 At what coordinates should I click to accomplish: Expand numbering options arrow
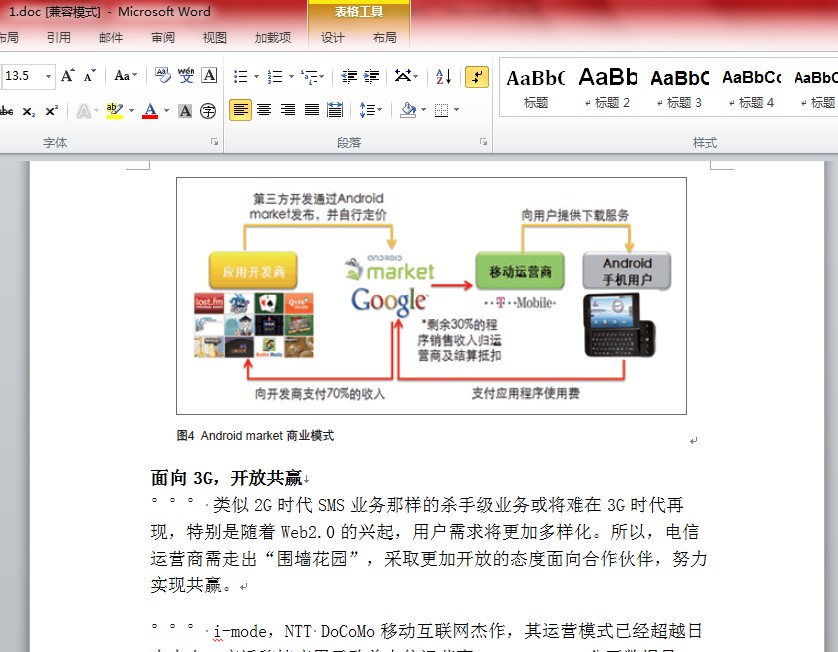(291, 77)
